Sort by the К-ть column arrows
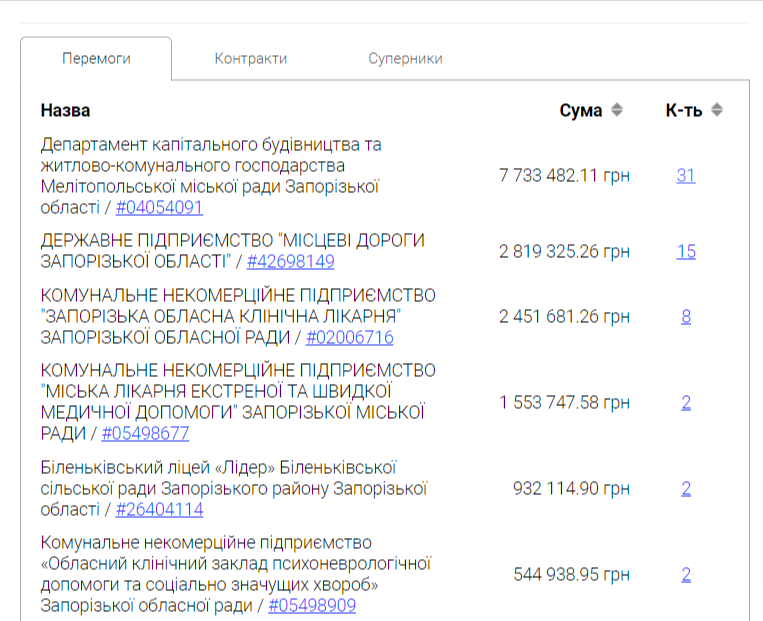The width and height of the screenshot is (763, 621). coord(716,110)
